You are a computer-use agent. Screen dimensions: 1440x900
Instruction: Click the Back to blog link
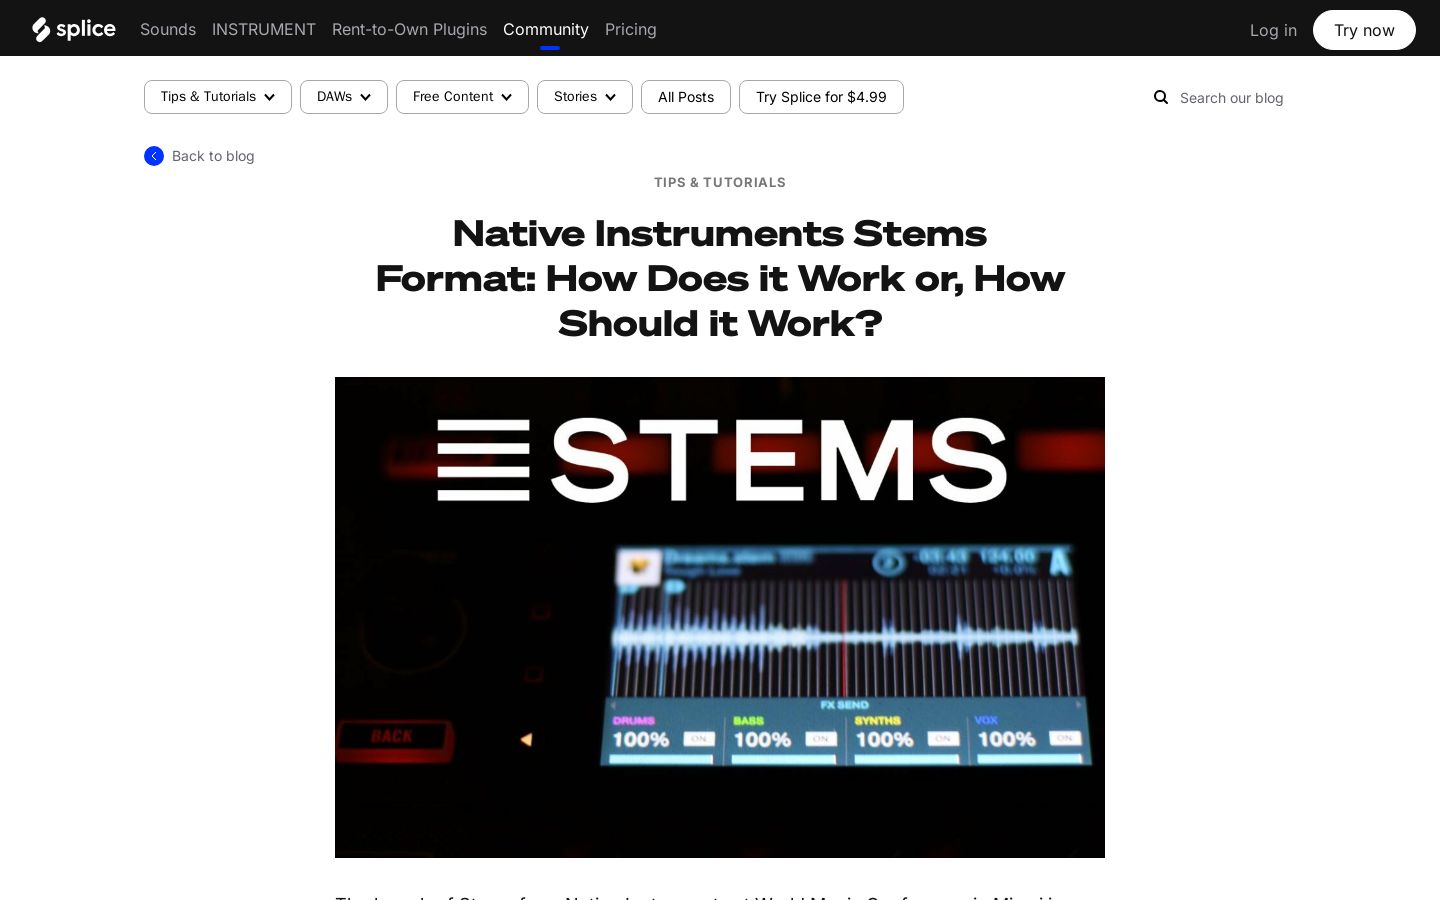(213, 156)
